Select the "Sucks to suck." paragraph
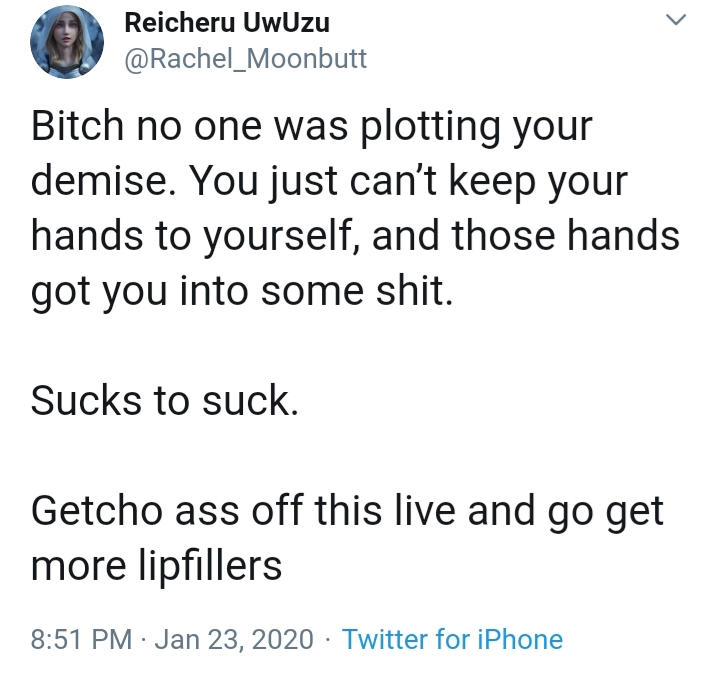Viewport: 720px width, 685px height. 164,400
